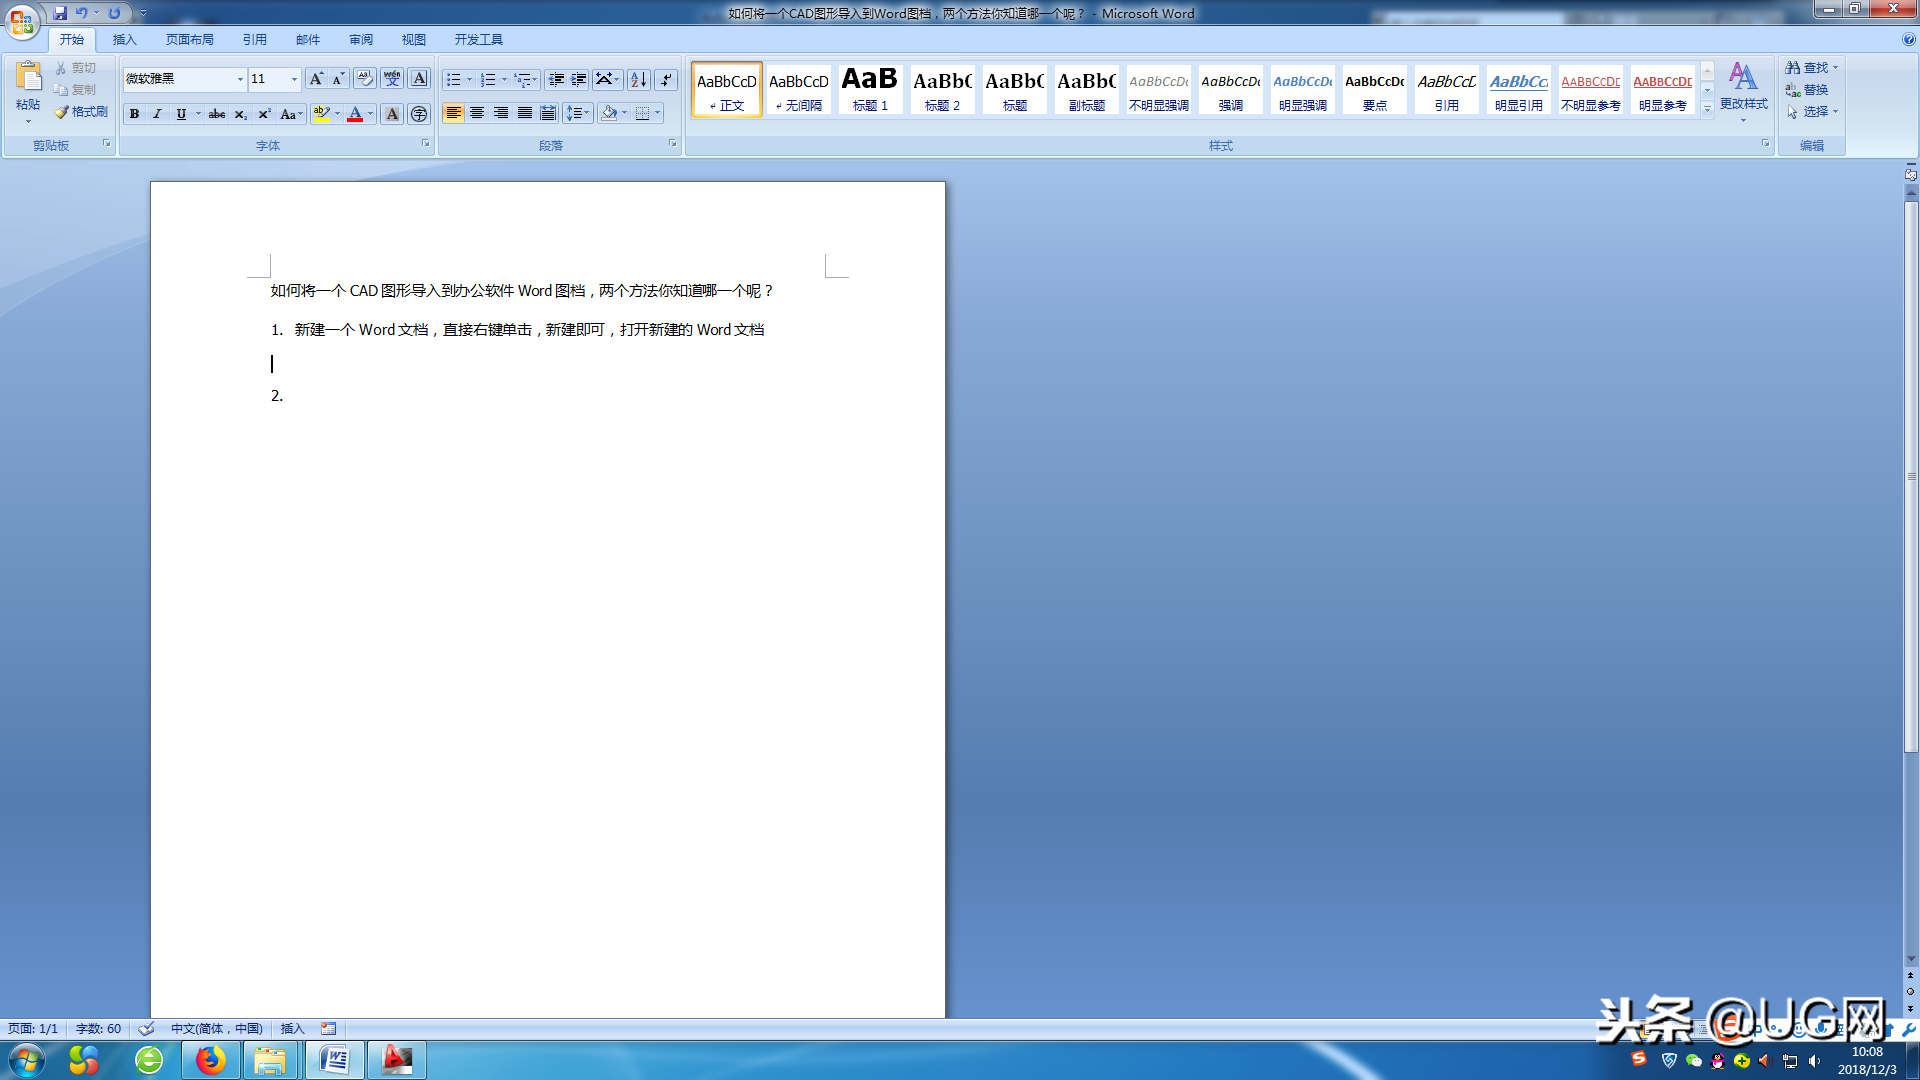Justify the paragraph text
The height and width of the screenshot is (1080, 1920).
[x=525, y=113]
